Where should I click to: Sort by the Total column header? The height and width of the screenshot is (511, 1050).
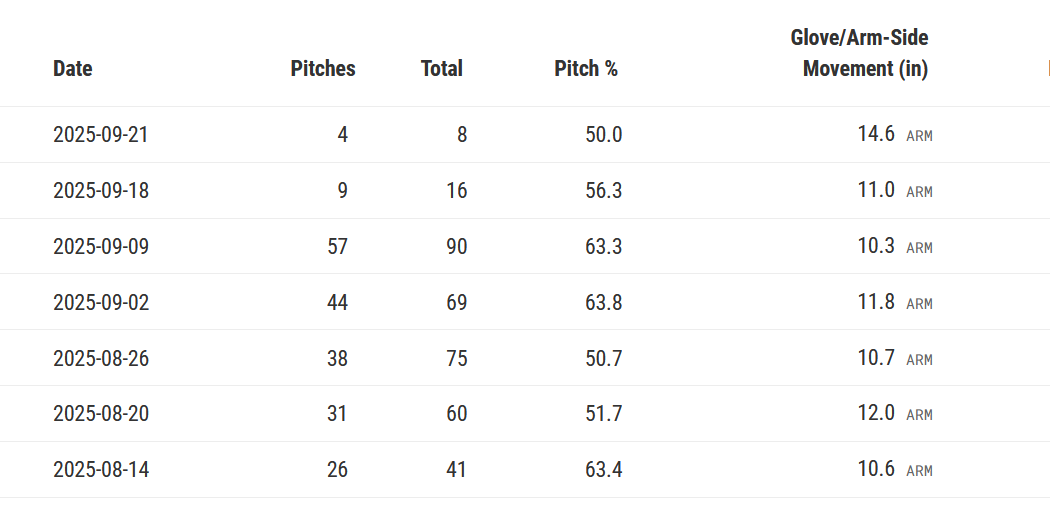pos(441,69)
